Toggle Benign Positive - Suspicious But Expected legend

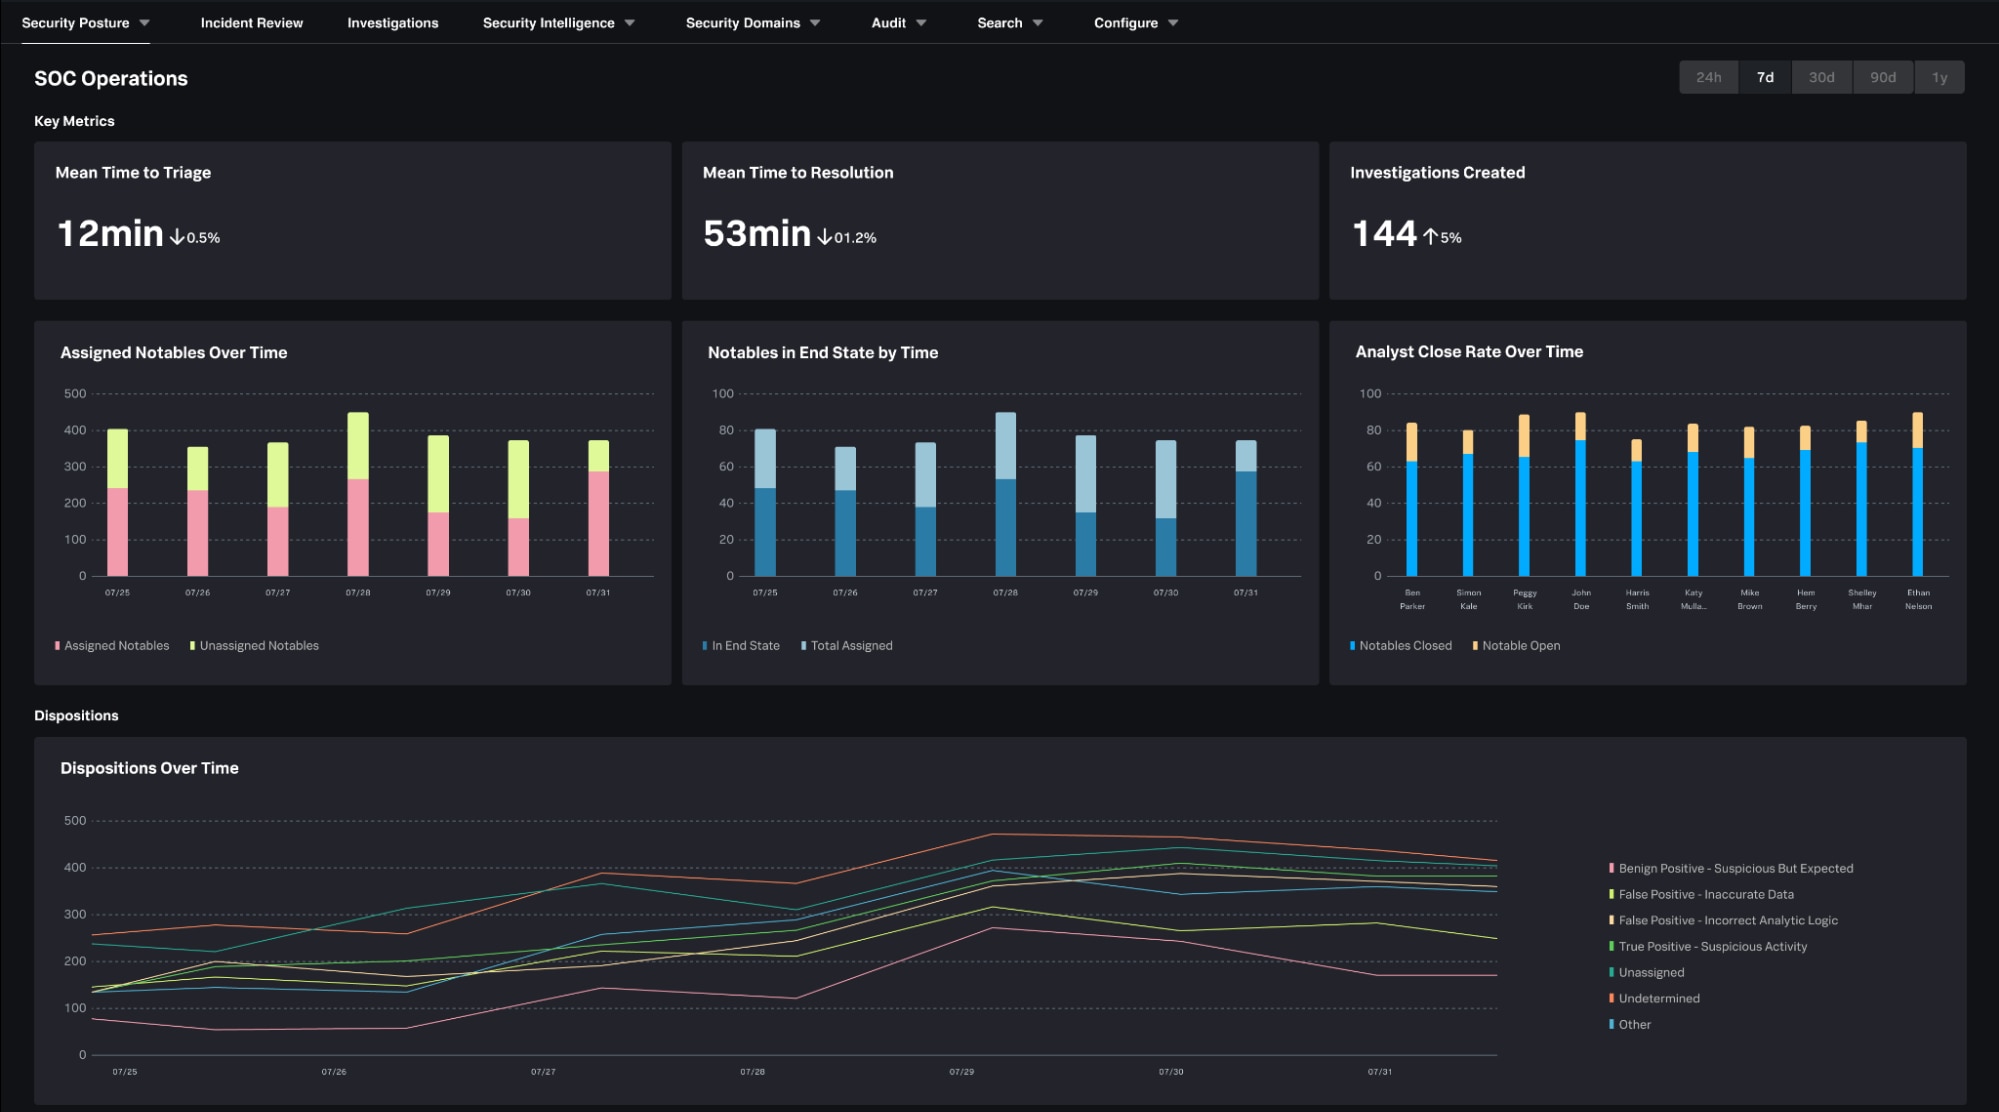tap(1731, 868)
